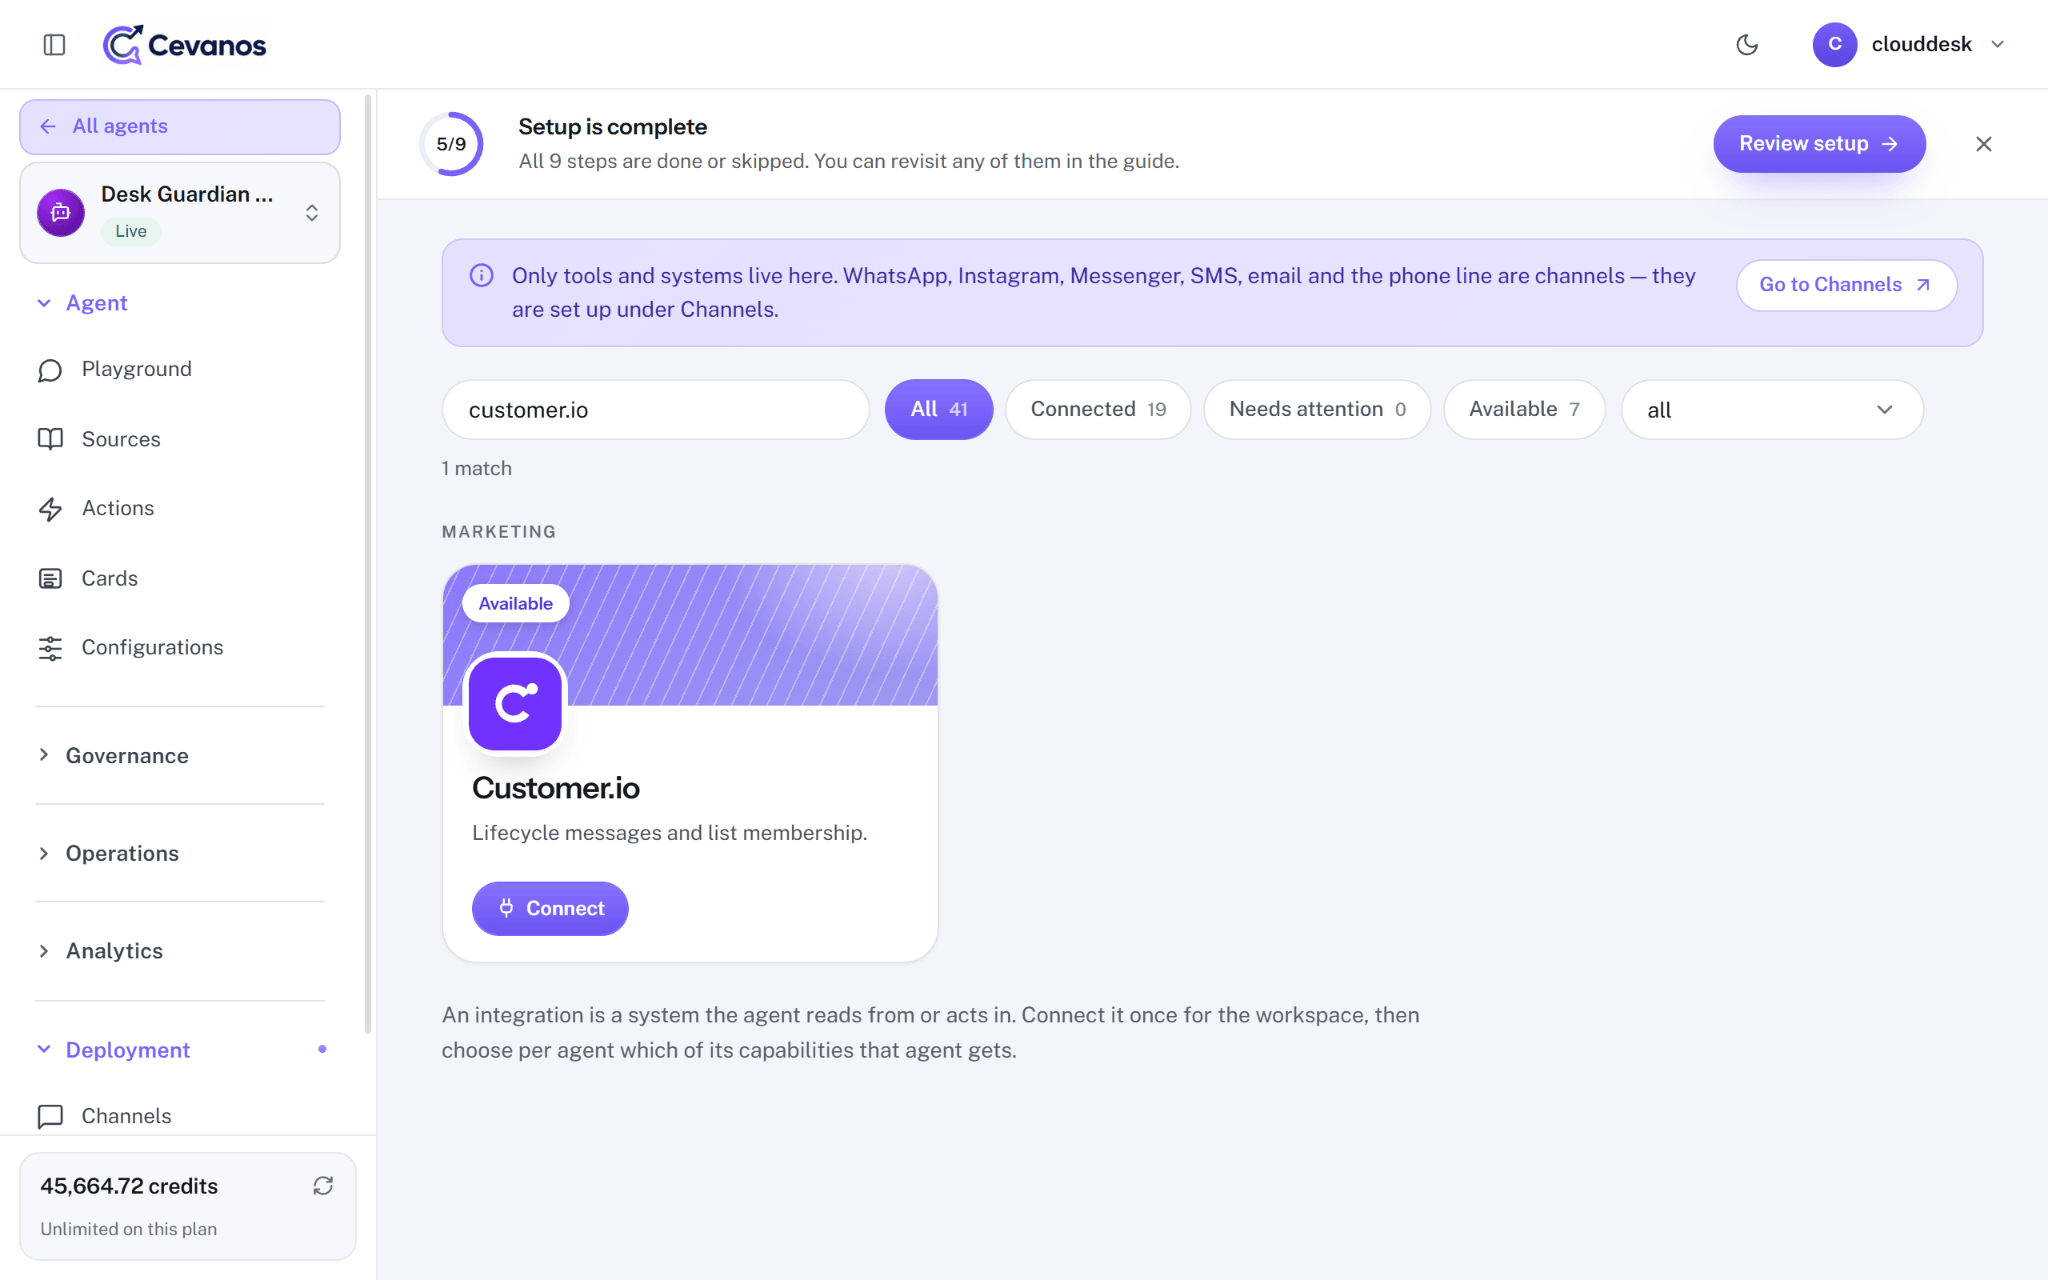
Task: Open the 'all' category dropdown
Action: pos(1772,409)
